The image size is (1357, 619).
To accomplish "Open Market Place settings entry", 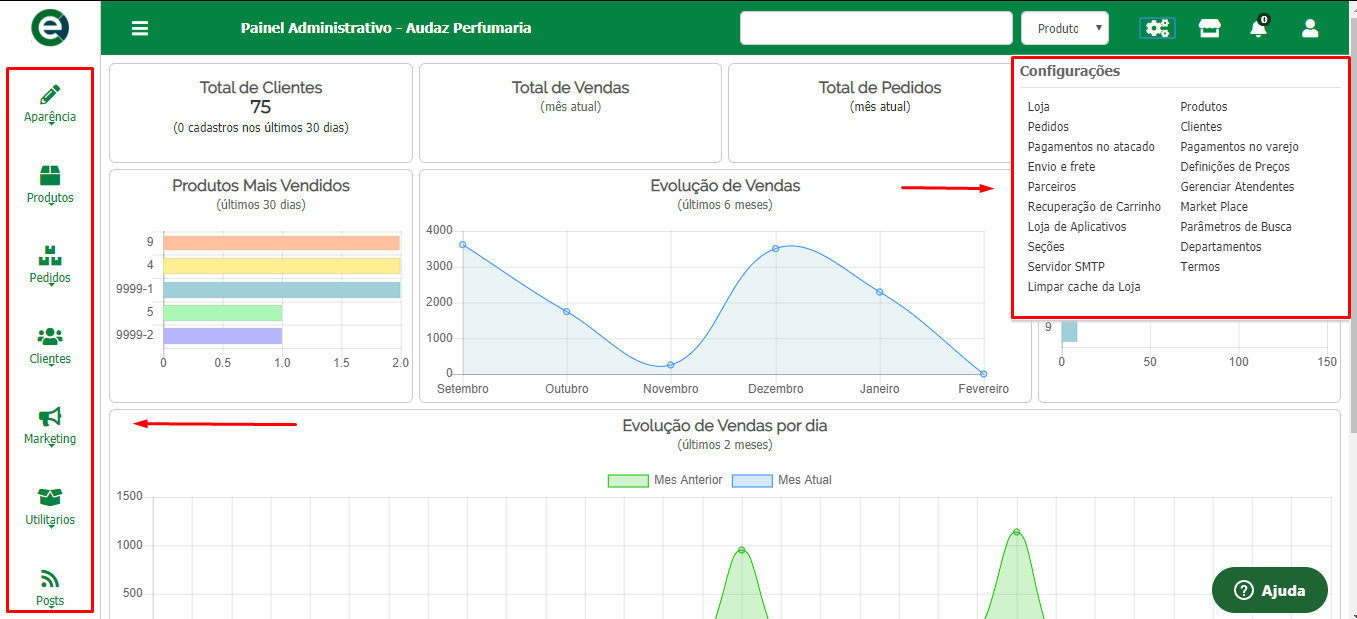I will pyautogui.click(x=1214, y=207).
